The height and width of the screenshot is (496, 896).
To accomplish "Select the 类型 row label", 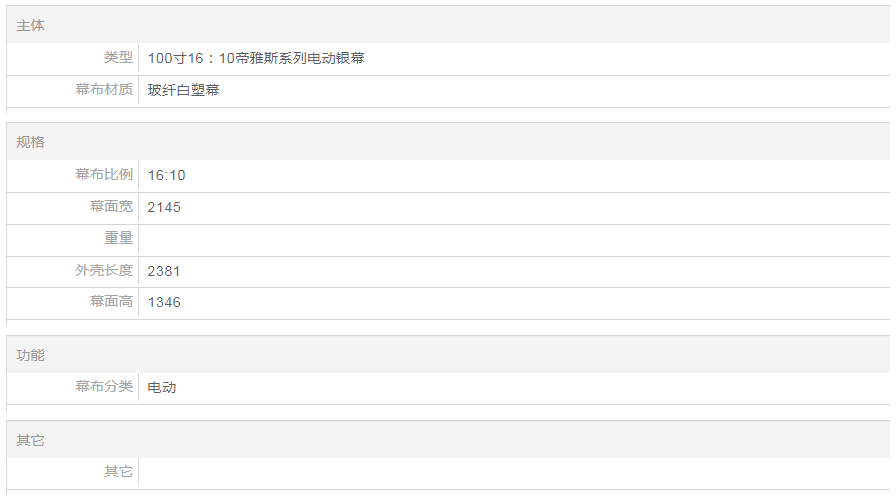I will tap(118, 58).
